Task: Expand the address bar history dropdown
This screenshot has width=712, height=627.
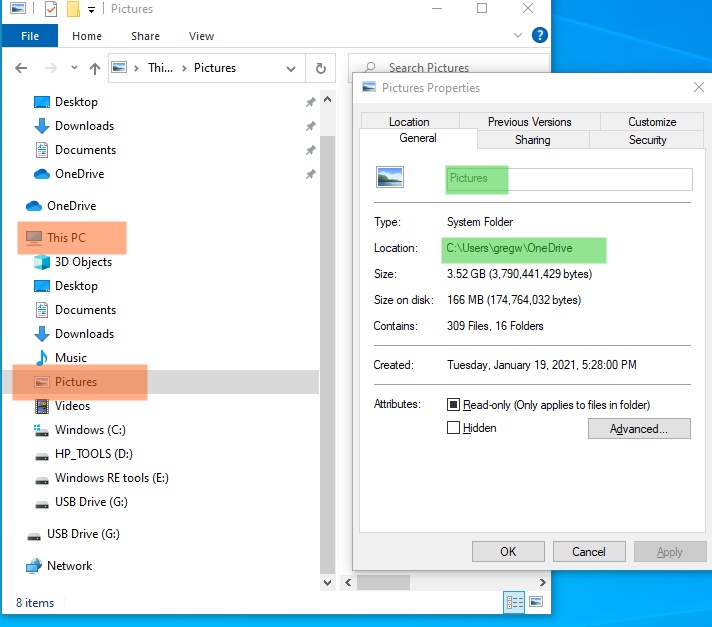Action: (291, 69)
